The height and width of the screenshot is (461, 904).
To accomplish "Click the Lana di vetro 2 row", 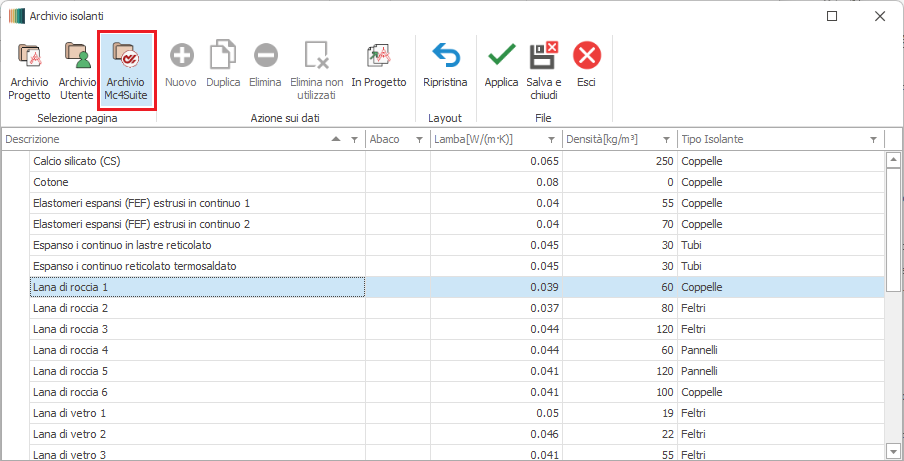I will 197,434.
